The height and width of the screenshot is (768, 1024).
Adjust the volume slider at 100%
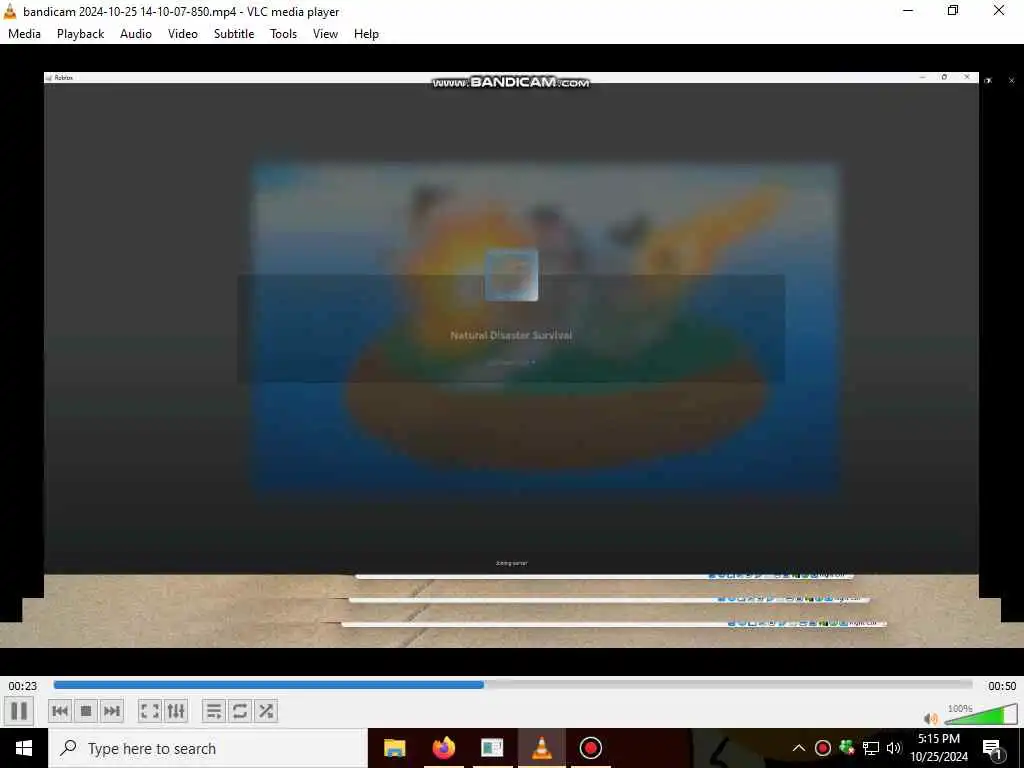pyautogui.click(x=980, y=716)
